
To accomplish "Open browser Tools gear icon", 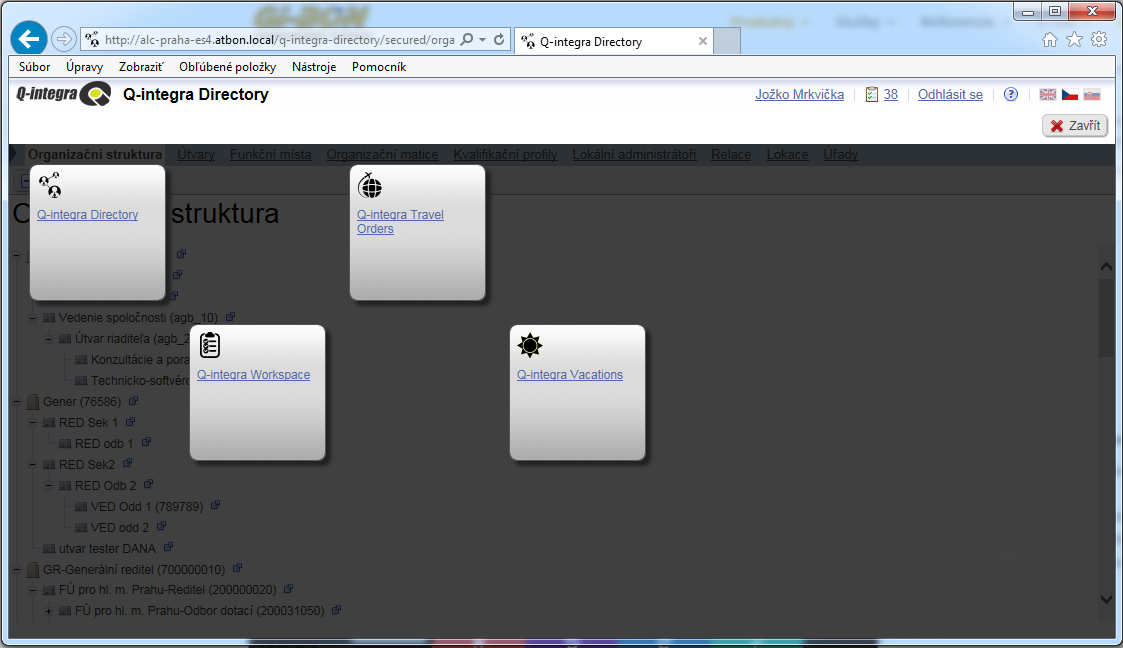I will pos(1099,40).
